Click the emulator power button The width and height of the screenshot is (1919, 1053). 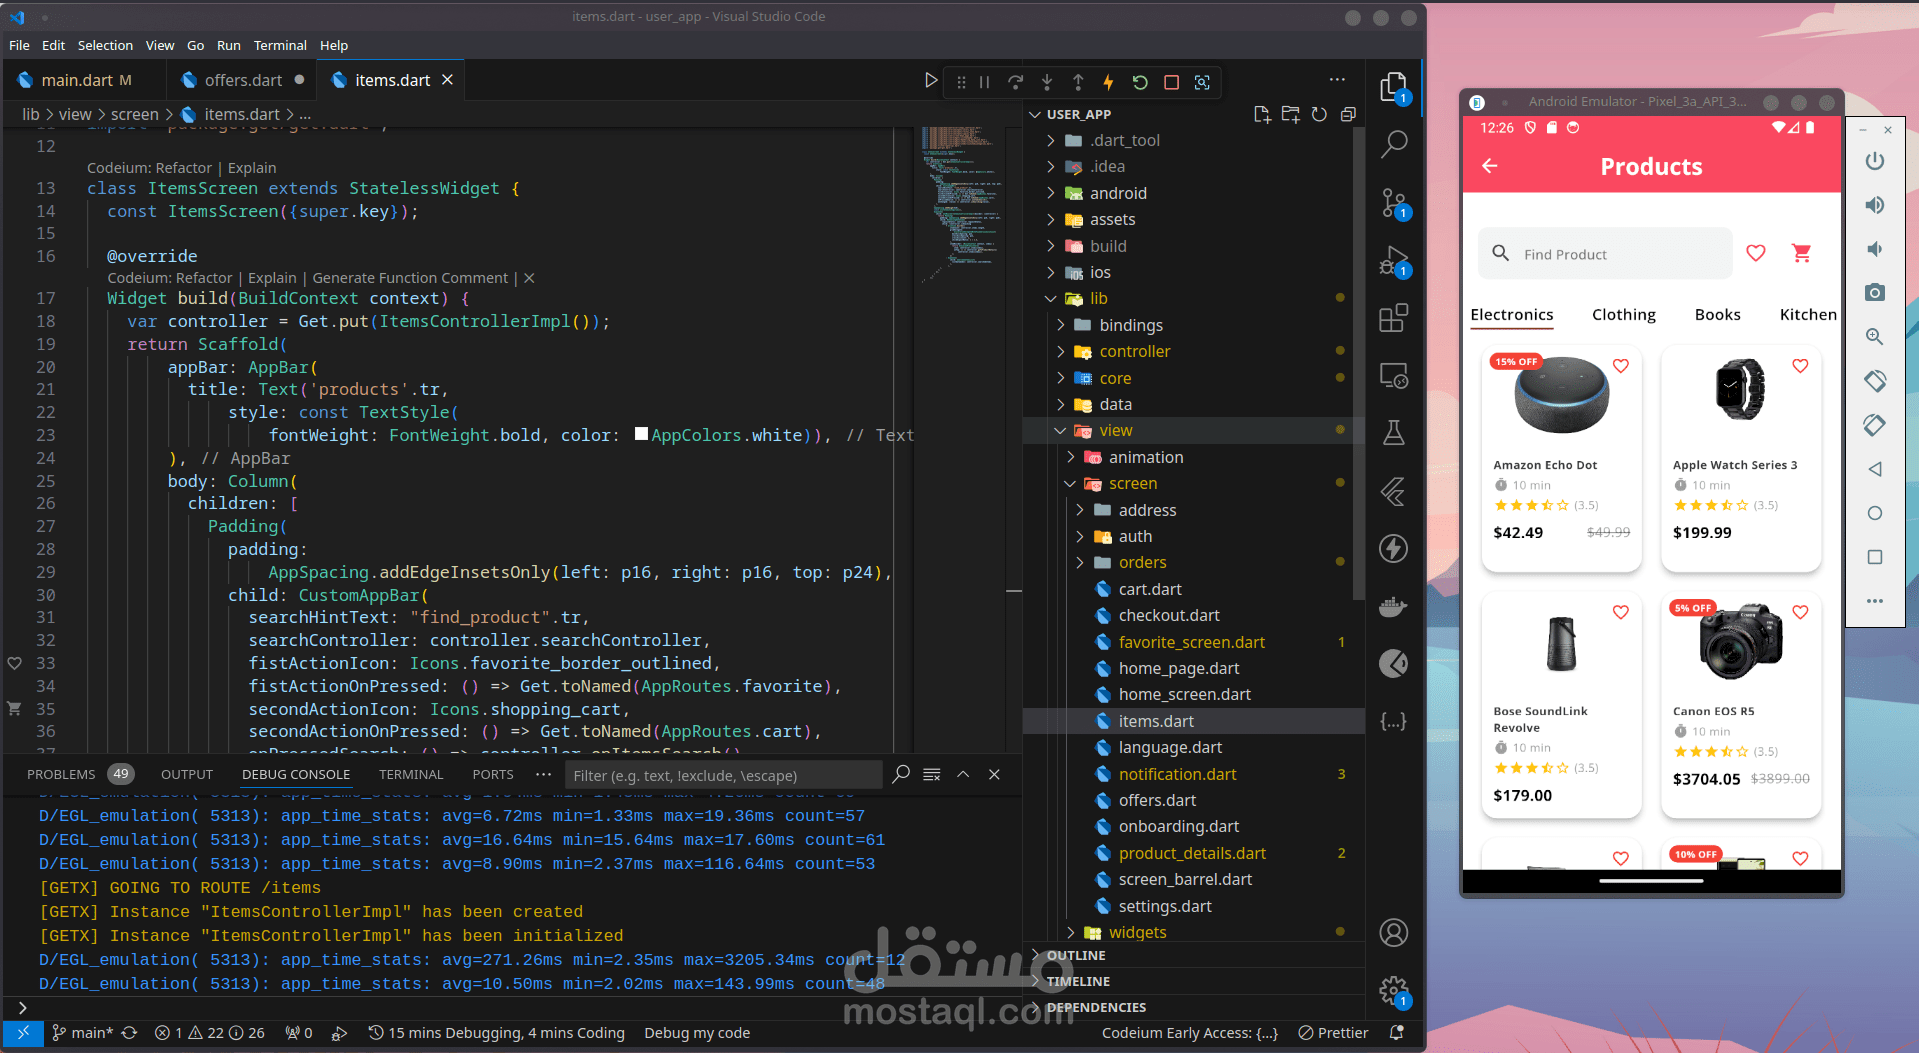point(1875,161)
